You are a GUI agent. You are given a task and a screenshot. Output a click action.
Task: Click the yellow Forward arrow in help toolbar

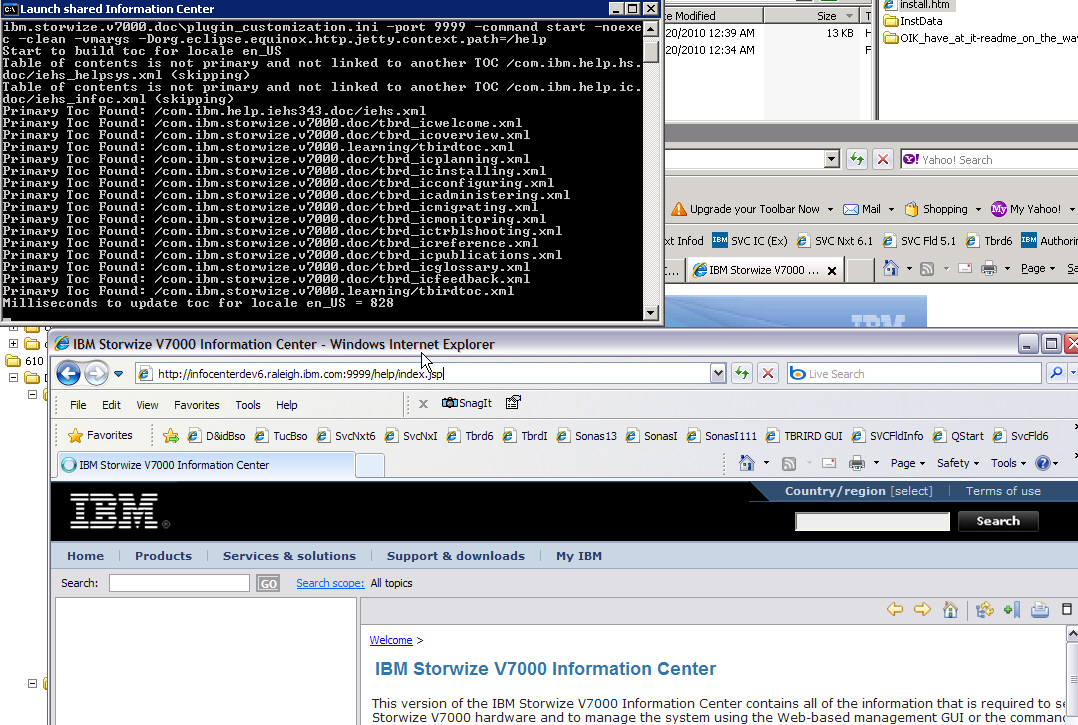[922, 609]
